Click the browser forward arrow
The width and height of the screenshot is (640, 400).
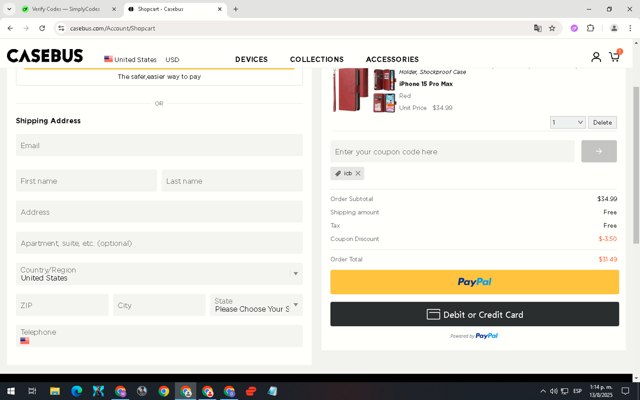[26, 28]
